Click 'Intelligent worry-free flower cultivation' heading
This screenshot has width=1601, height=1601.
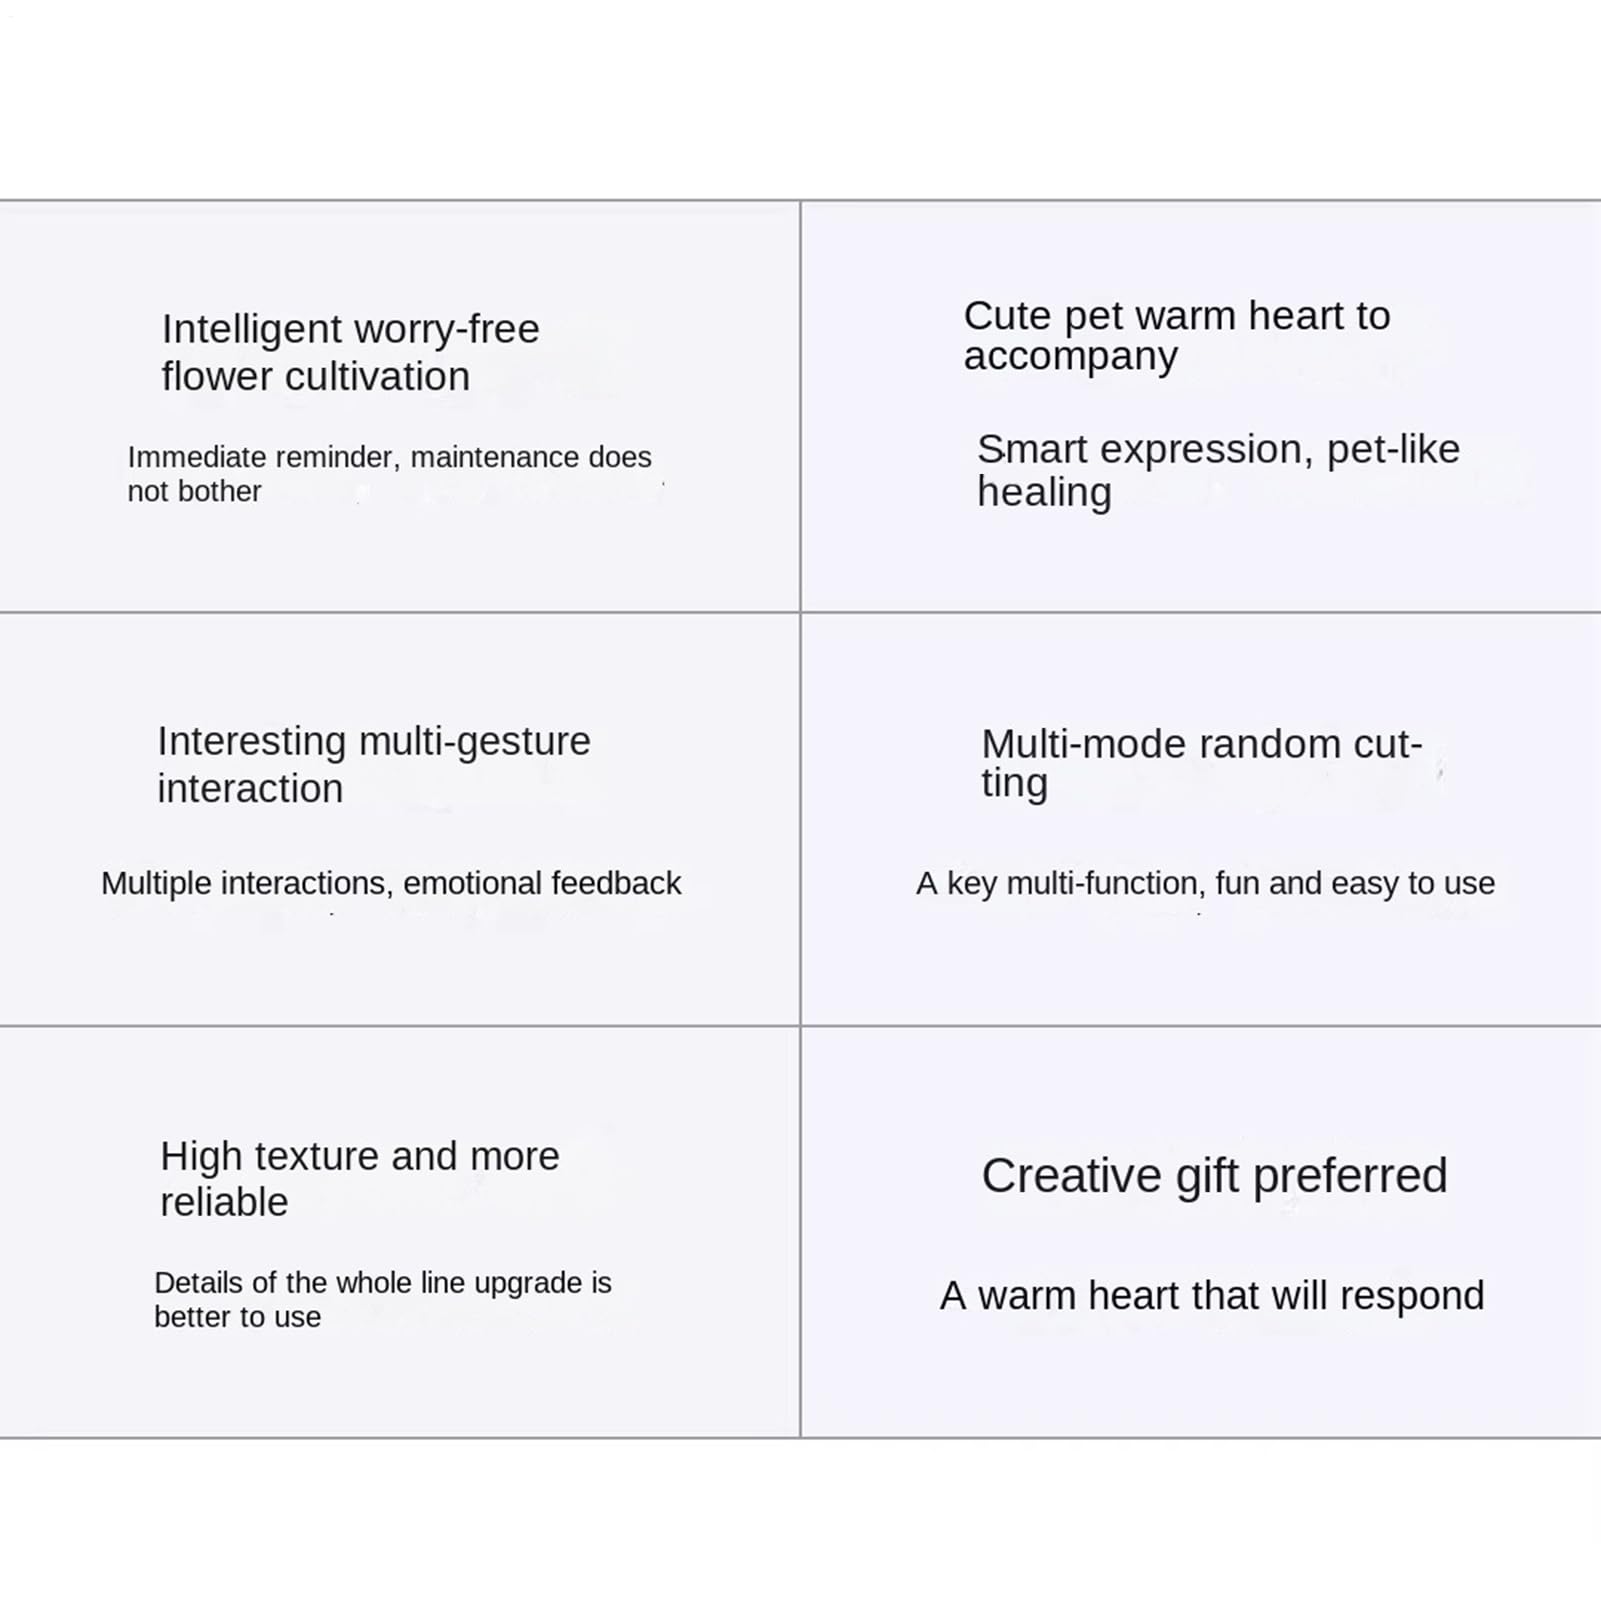click(350, 352)
